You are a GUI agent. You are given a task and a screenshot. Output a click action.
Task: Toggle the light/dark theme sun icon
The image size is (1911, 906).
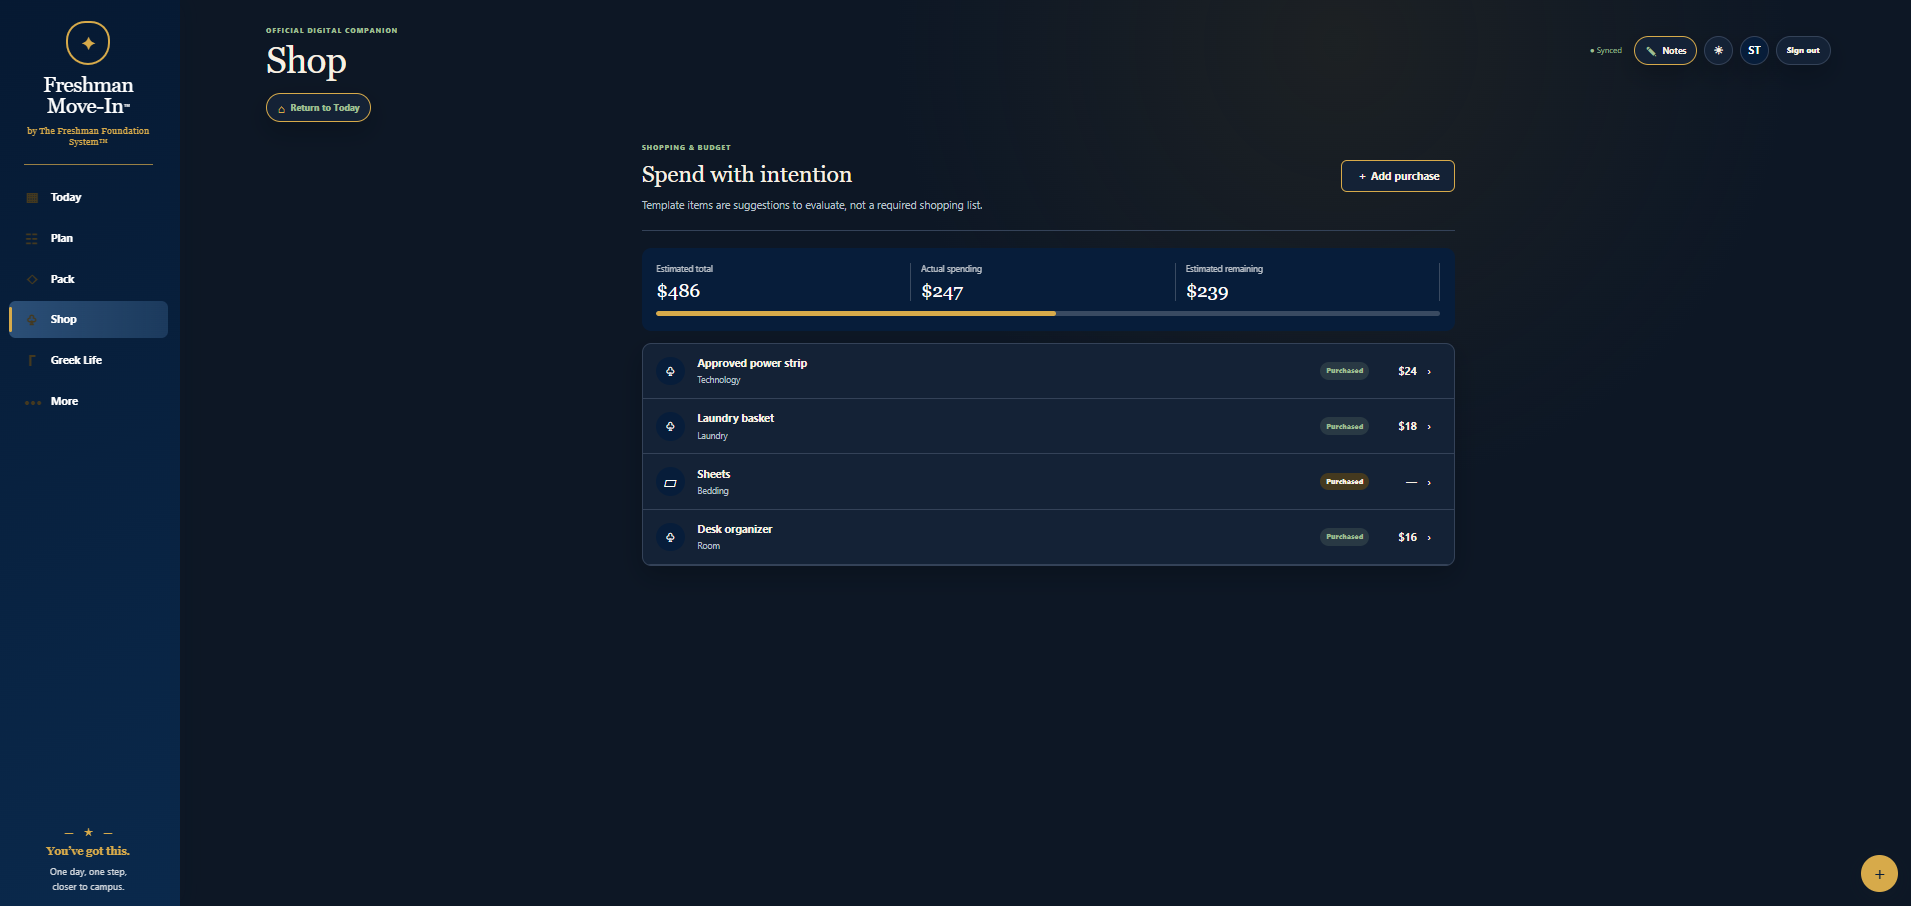[x=1718, y=51]
